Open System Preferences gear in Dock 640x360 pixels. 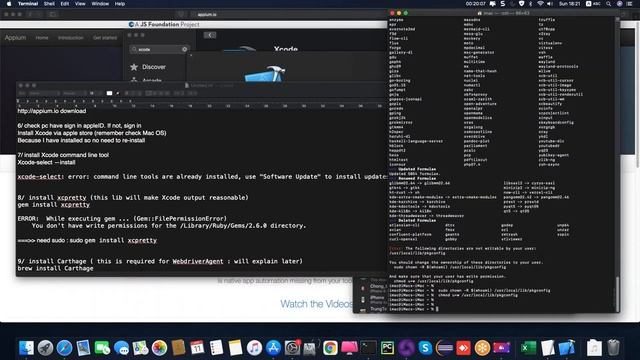coord(292,348)
